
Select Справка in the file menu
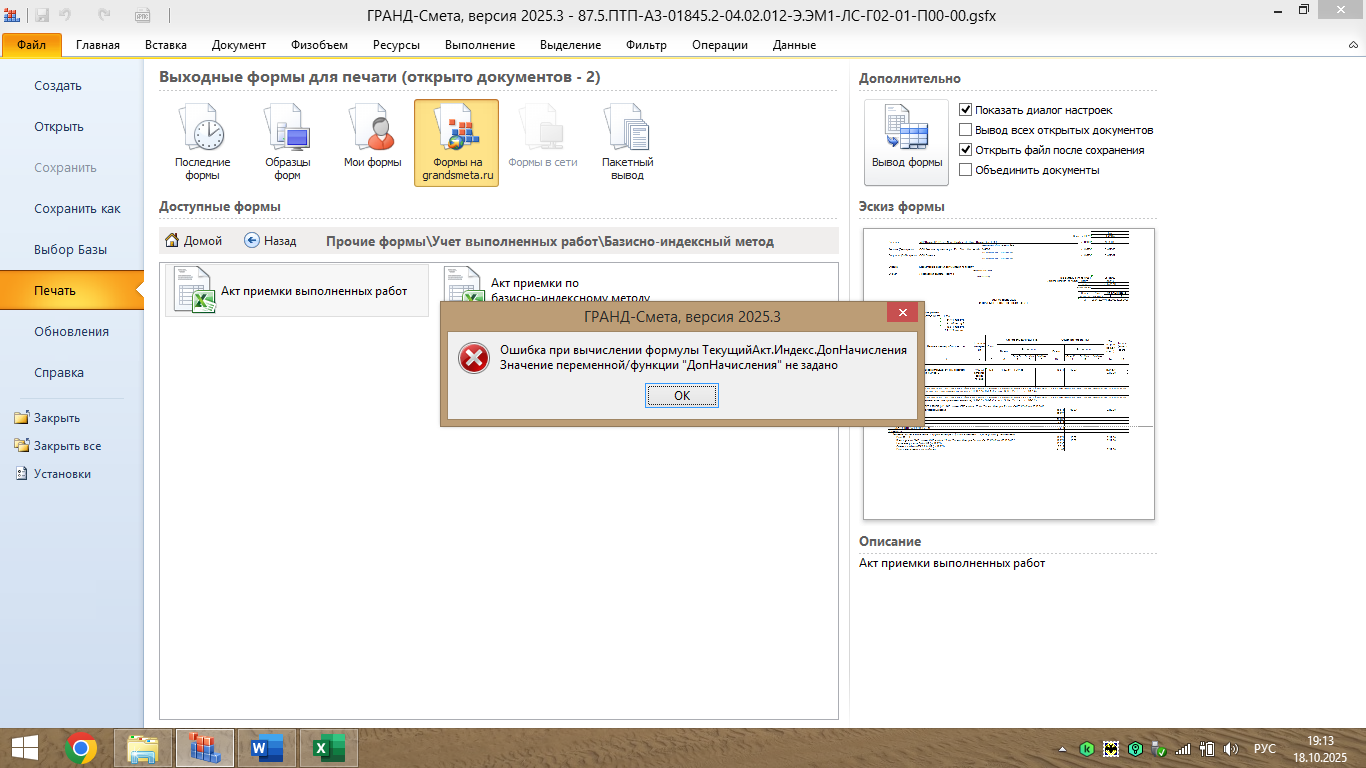point(72,373)
